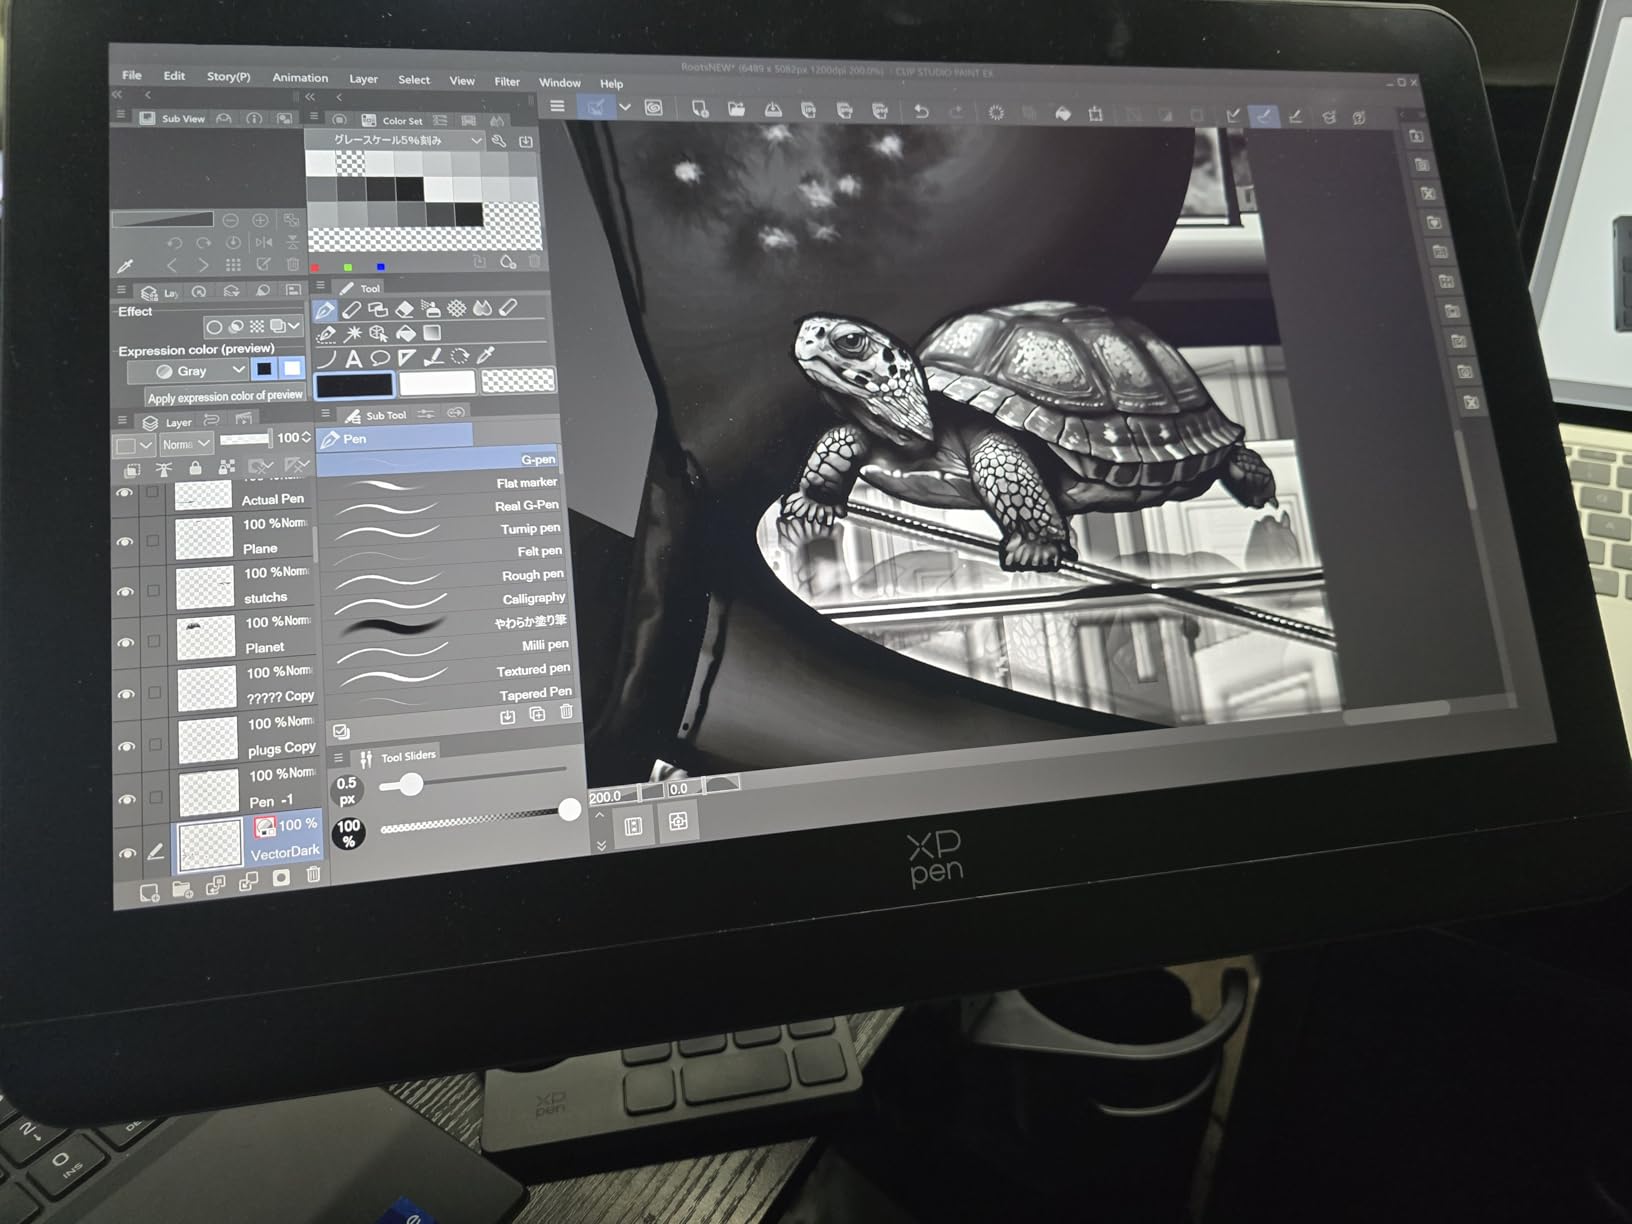Delete layer using Layer palette trash icon
This screenshot has width=1632, height=1224.
pyautogui.click(x=313, y=875)
